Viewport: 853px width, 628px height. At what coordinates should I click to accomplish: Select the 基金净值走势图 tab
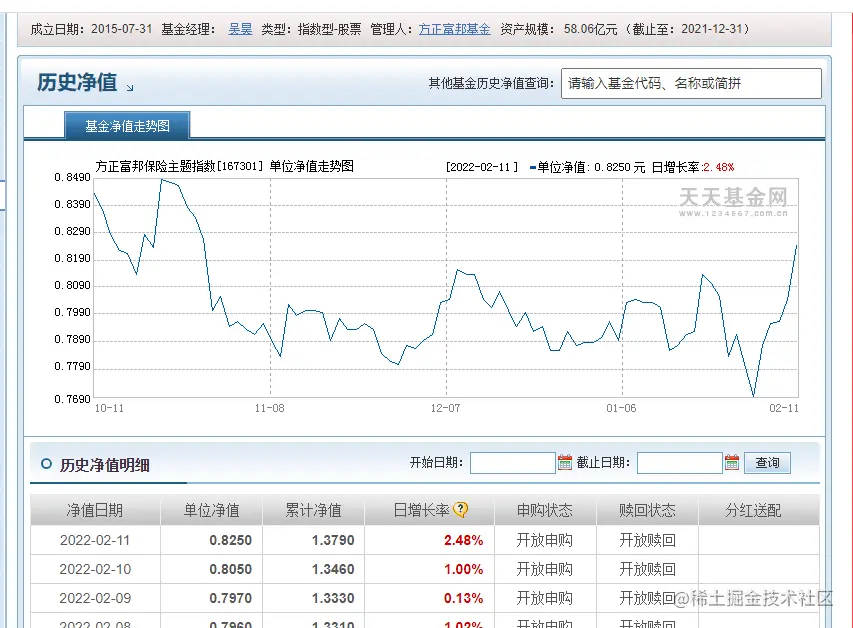(127, 126)
